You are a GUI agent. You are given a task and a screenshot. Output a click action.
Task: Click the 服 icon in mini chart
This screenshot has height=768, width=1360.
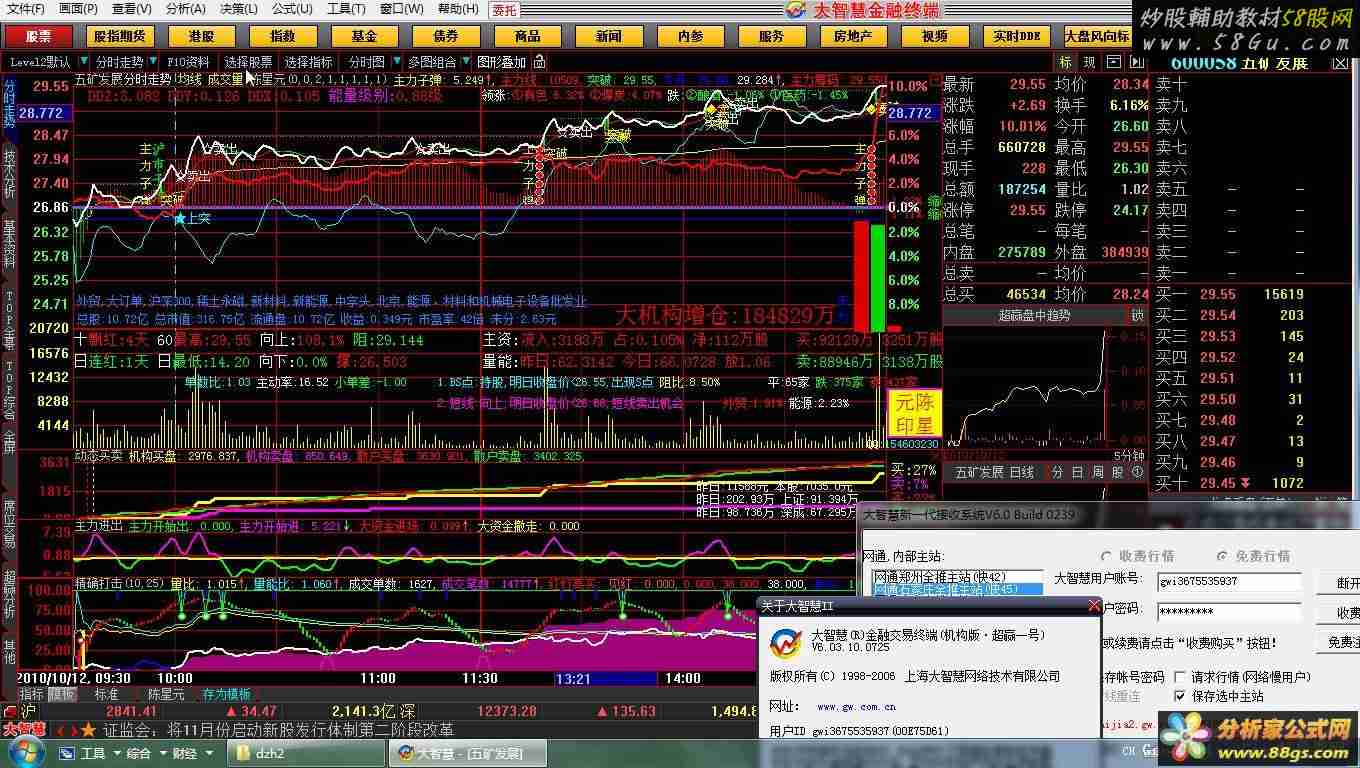coord(1117,472)
